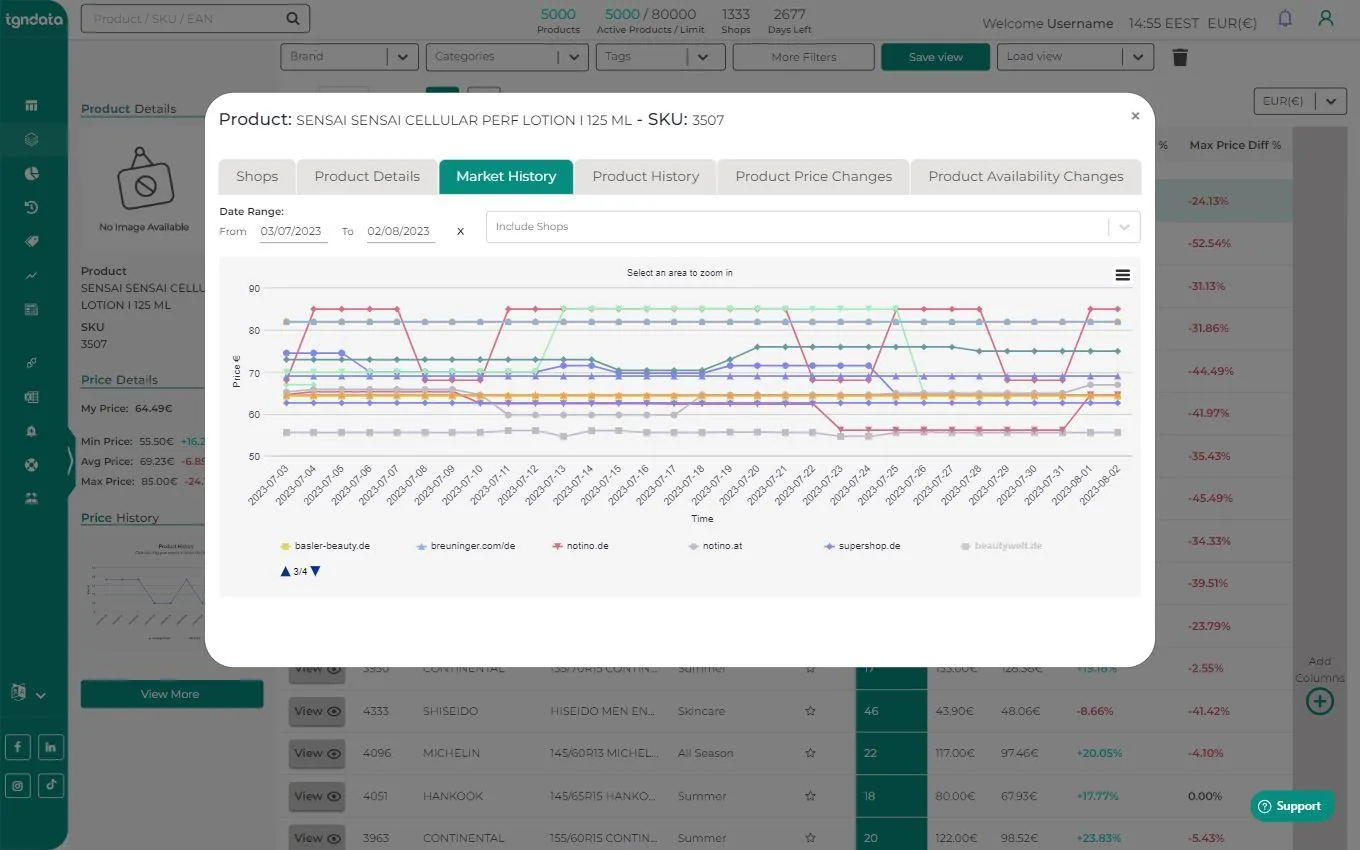
Task: Toggle notino.de series in legend
Action: [x=580, y=546]
